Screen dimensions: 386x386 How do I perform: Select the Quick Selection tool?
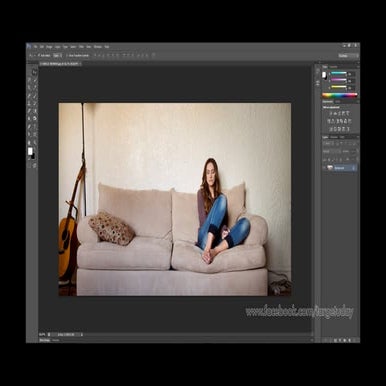(35, 80)
